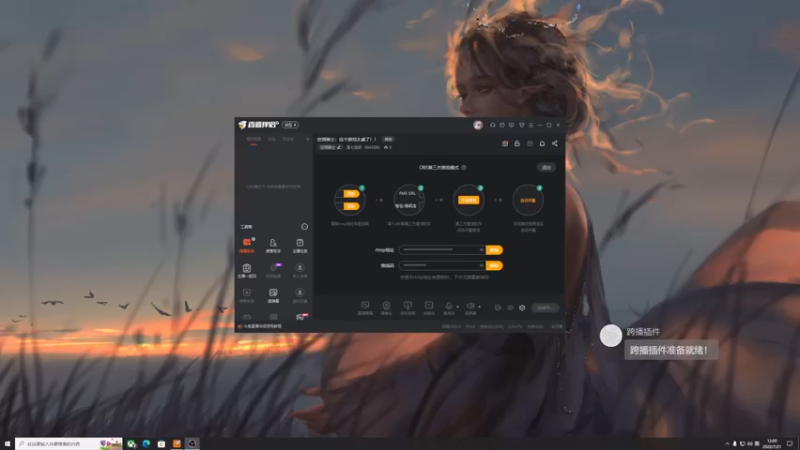Open the multi-person link tool in toolbox
This screenshot has height=450, width=800.
[x=300, y=270]
